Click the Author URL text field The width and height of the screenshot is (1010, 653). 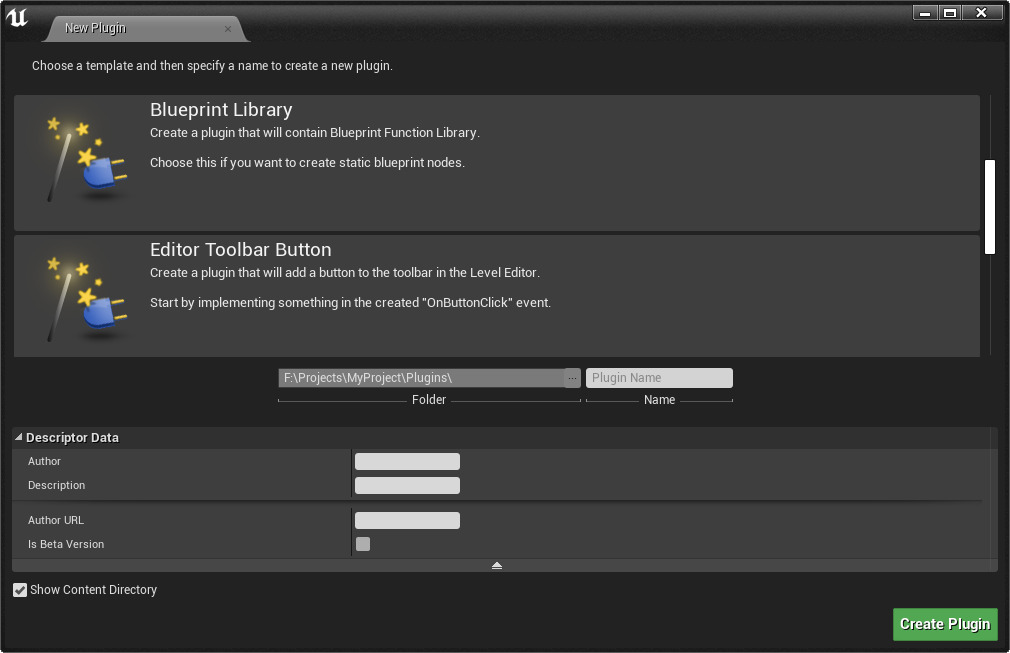pos(407,520)
